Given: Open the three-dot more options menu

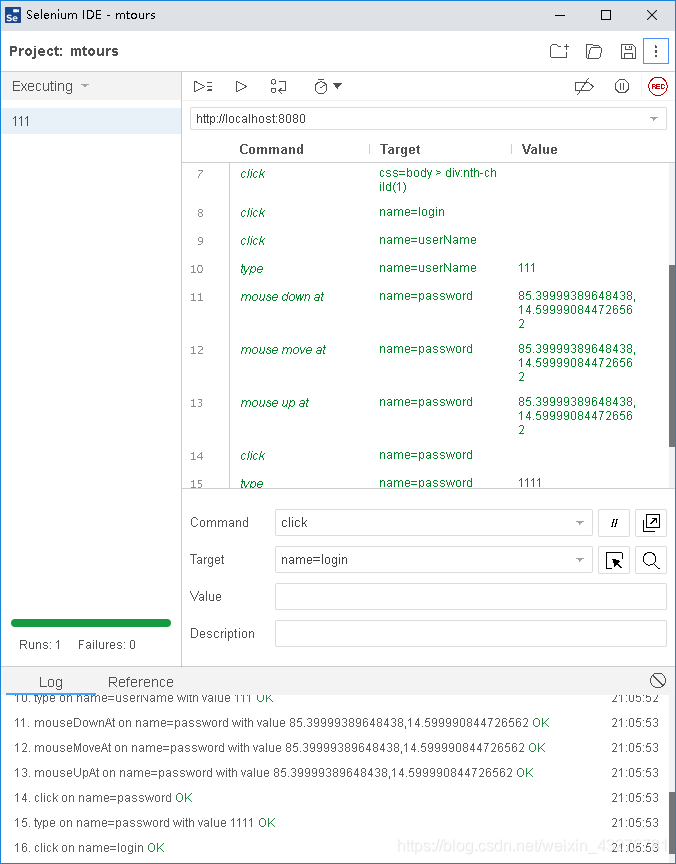Looking at the screenshot, I should pos(656,51).
